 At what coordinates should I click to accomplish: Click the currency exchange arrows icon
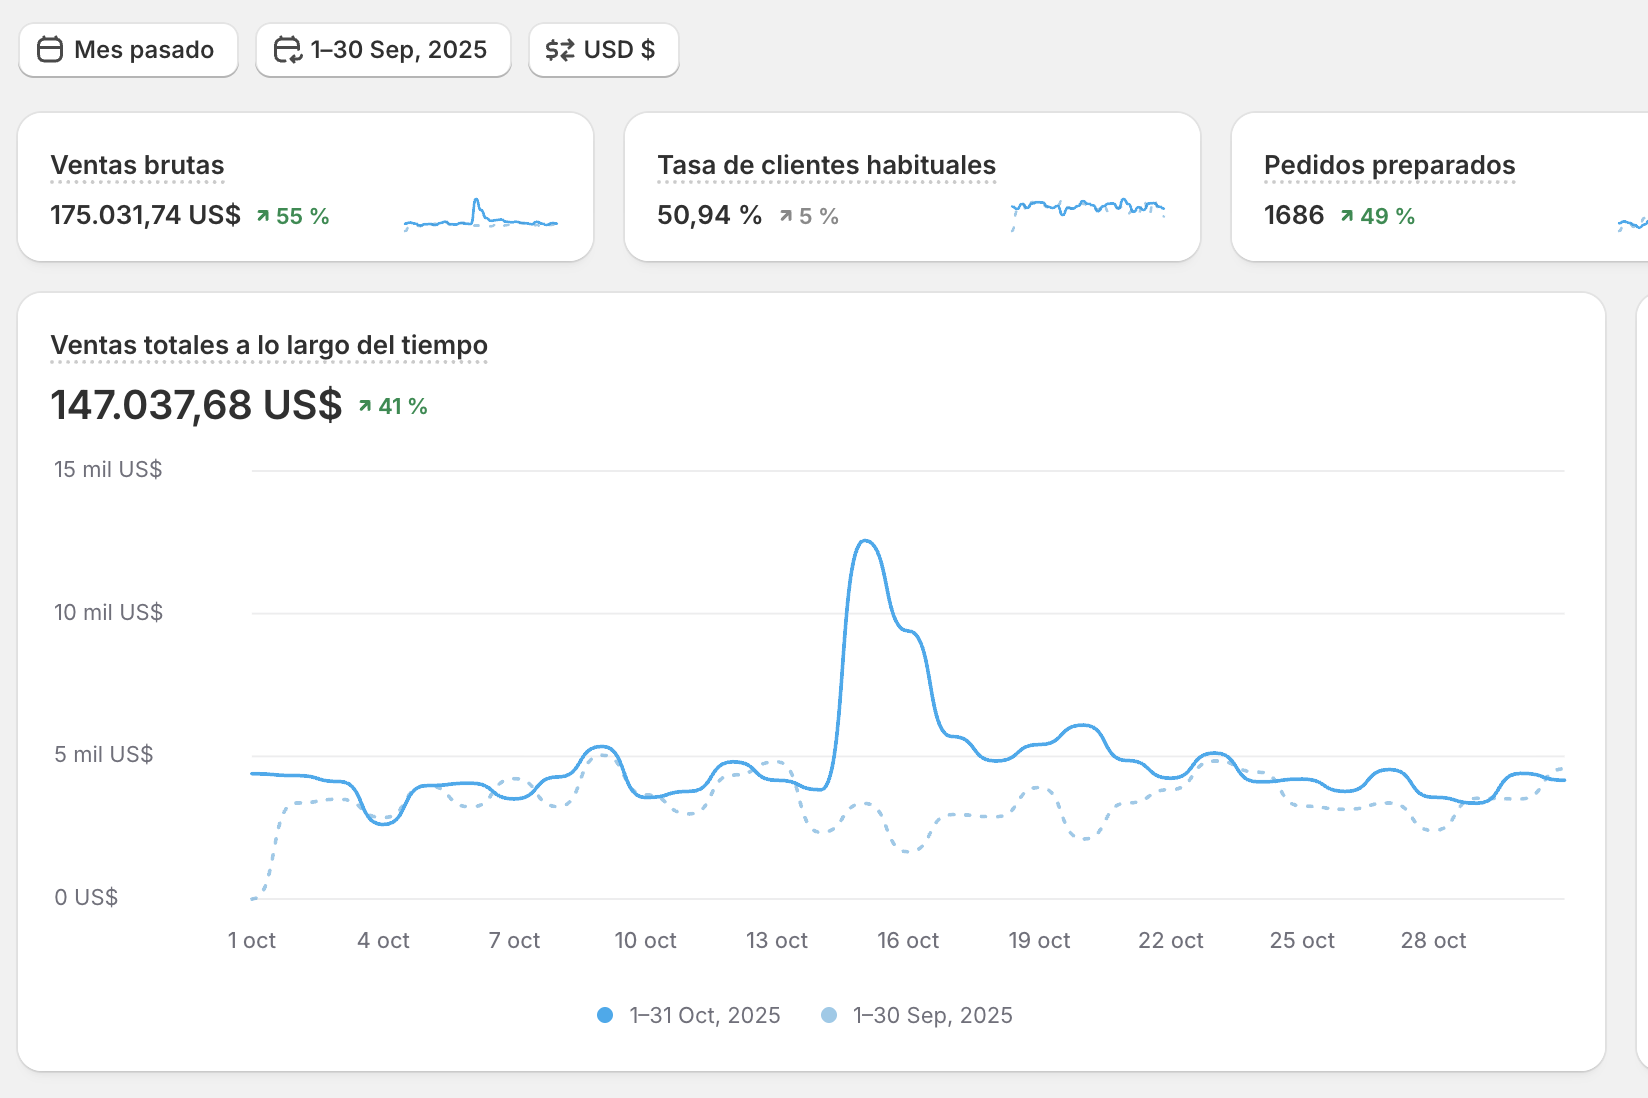tap(560, 50)
